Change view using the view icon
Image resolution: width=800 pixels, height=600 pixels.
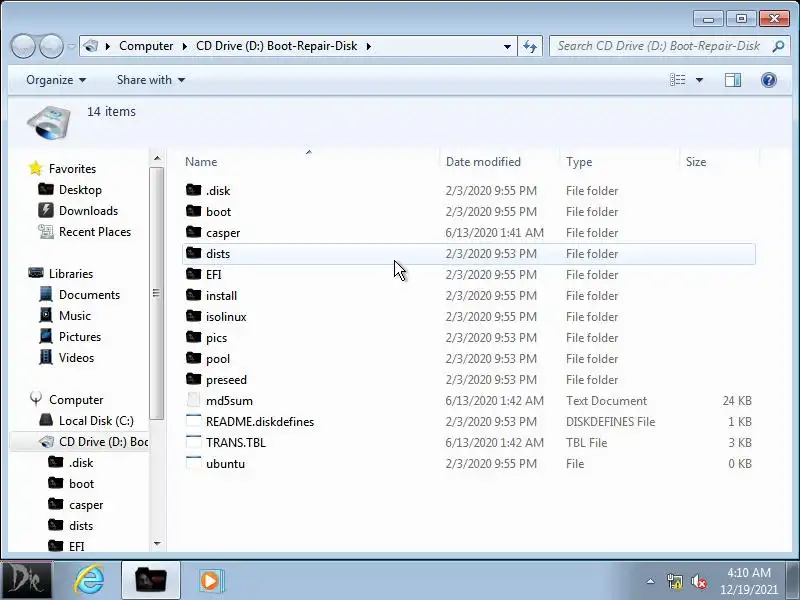pos(678,80)
